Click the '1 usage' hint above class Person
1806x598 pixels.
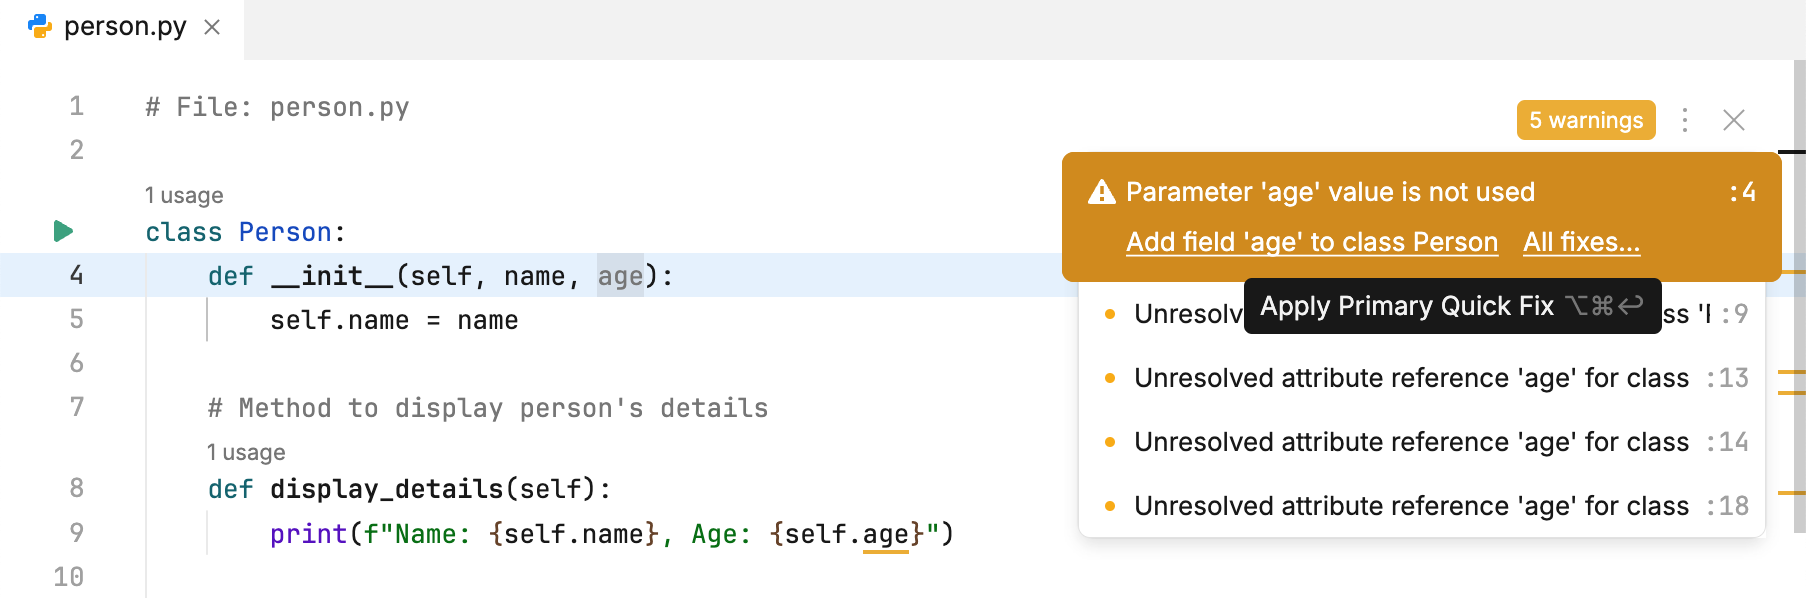[x=184, y=195]
